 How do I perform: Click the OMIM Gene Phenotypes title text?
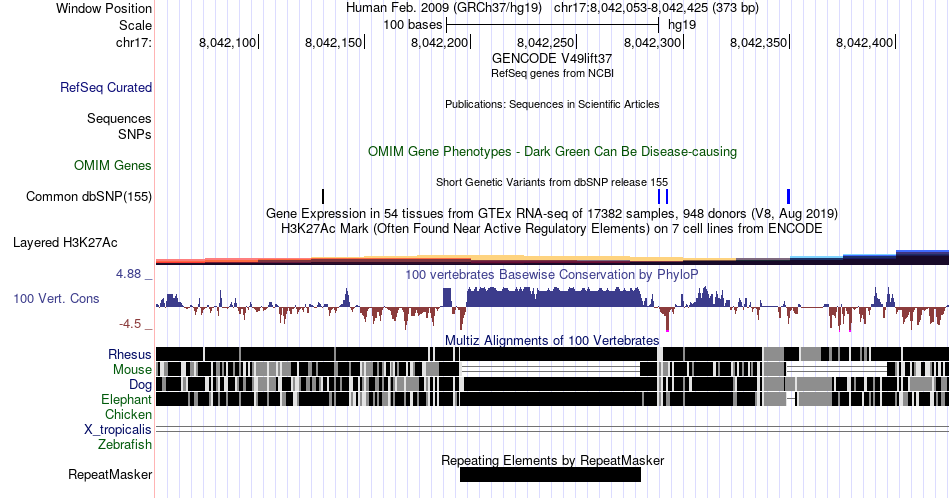(x=552, y=151)
